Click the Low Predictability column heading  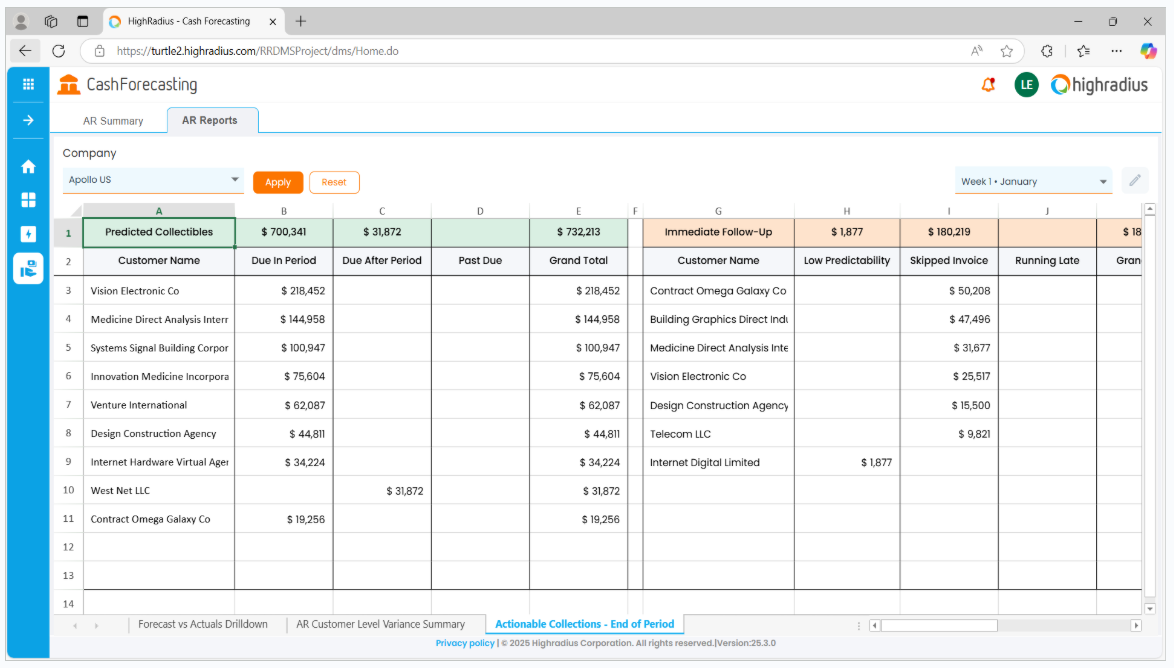[x=847, y=261]
